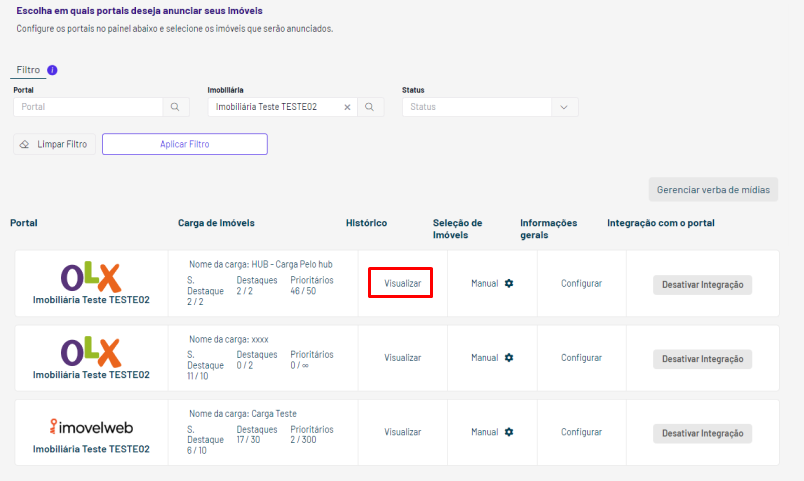Click the Filtro info icon
The height and width of the screenshot is (481, 804).
(52, 70)
